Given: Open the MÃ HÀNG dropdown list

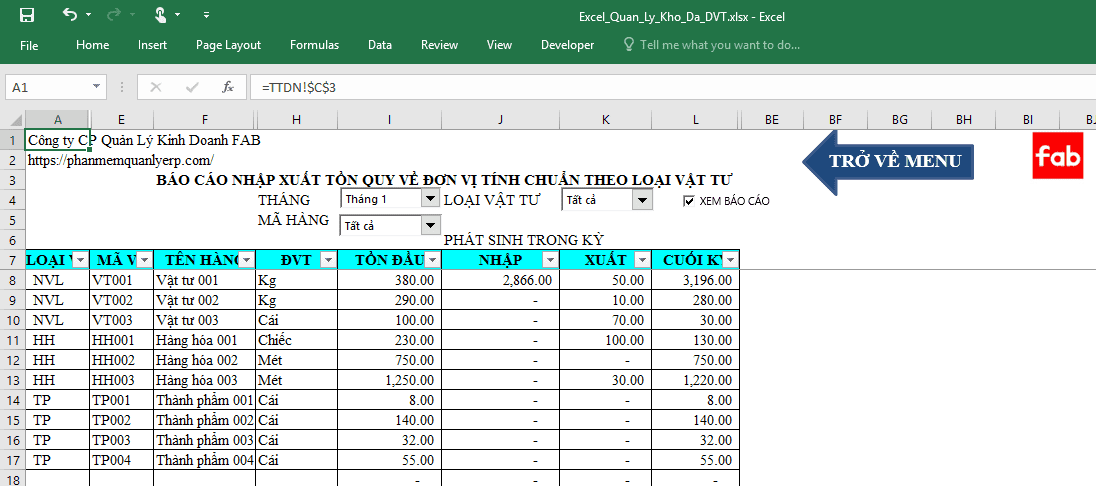Looking at the screenshot, I should pos(431,225).
